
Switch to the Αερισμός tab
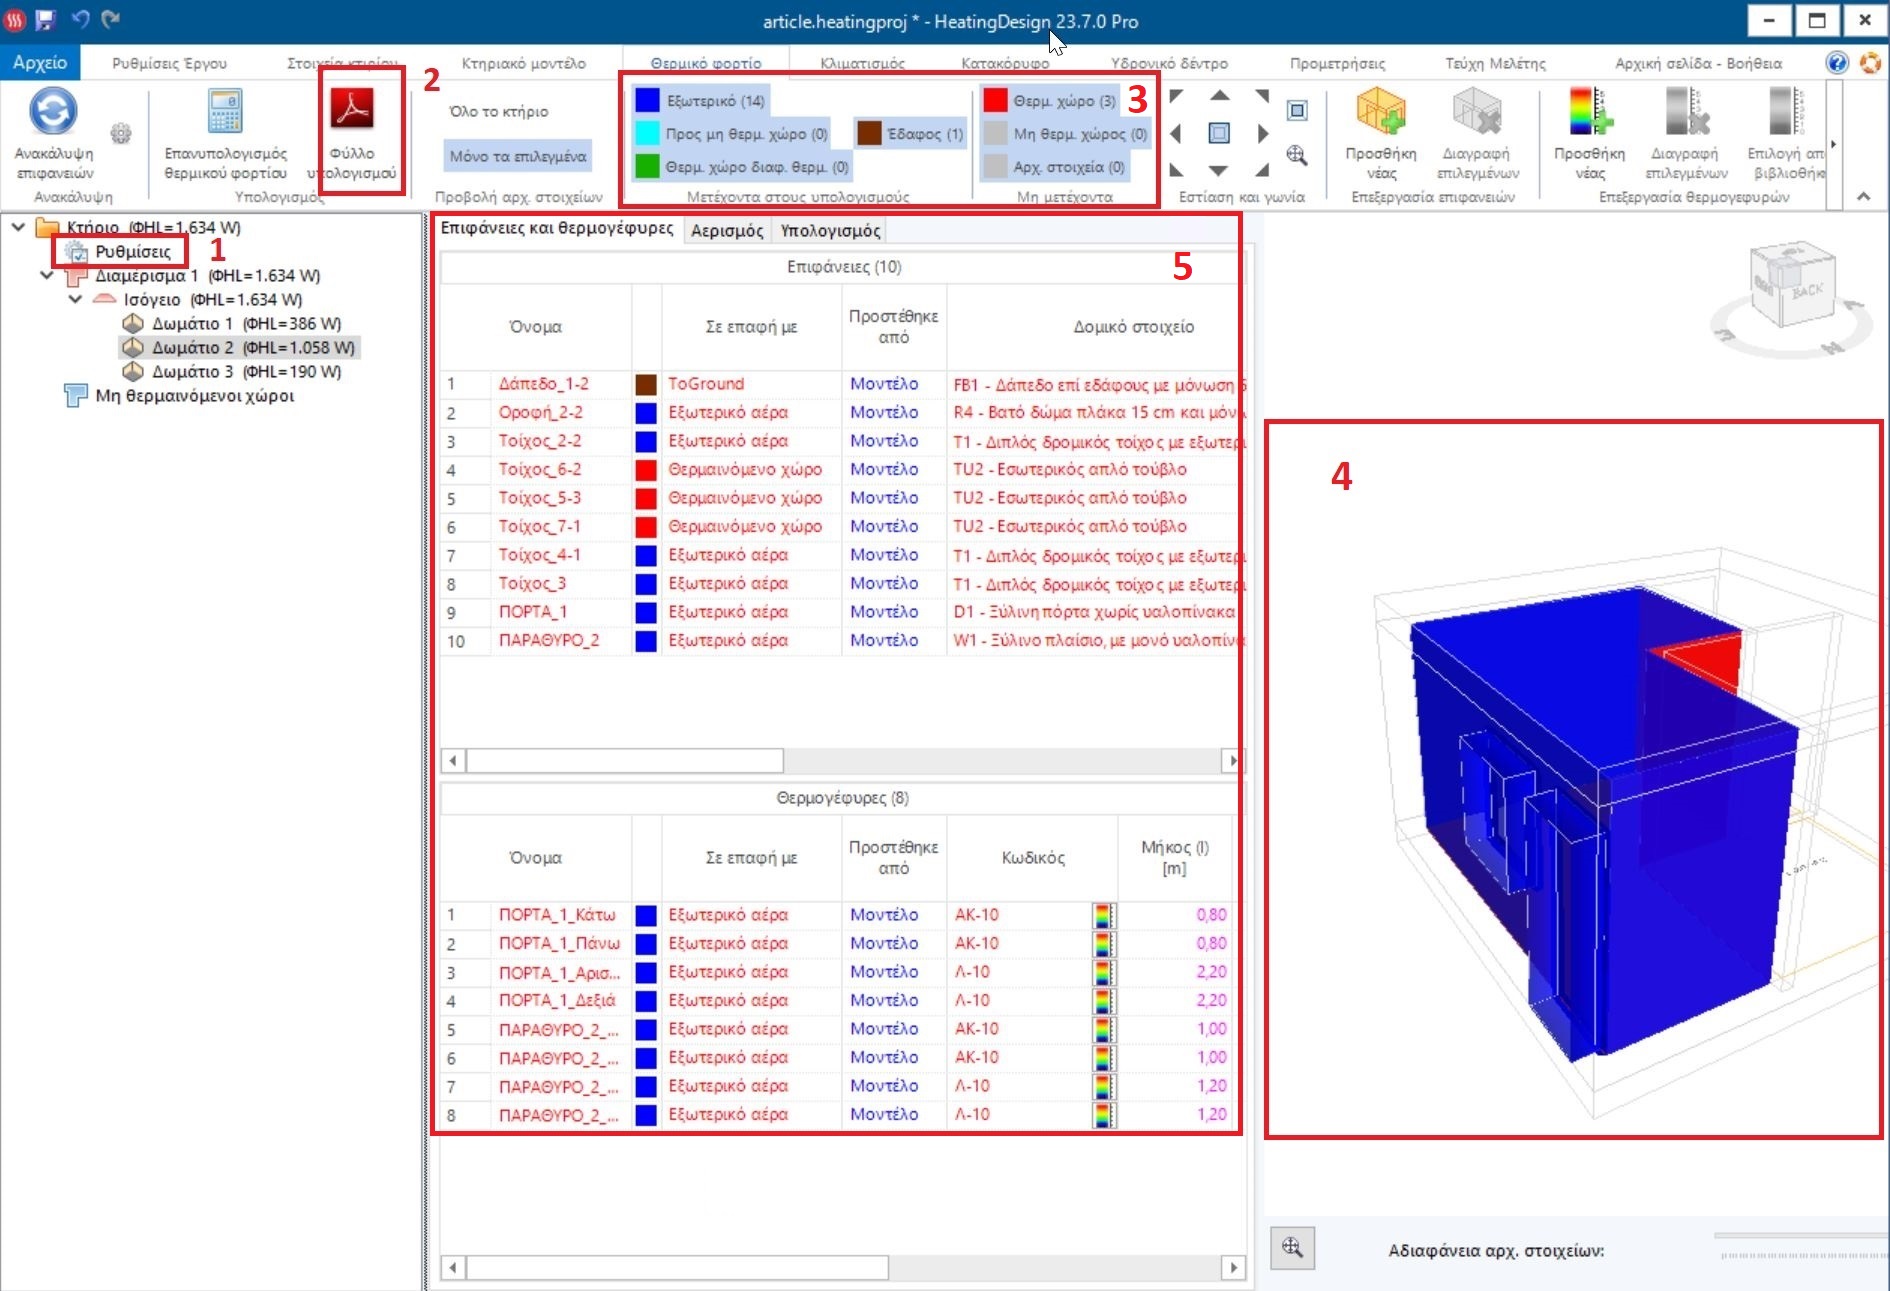727,229
